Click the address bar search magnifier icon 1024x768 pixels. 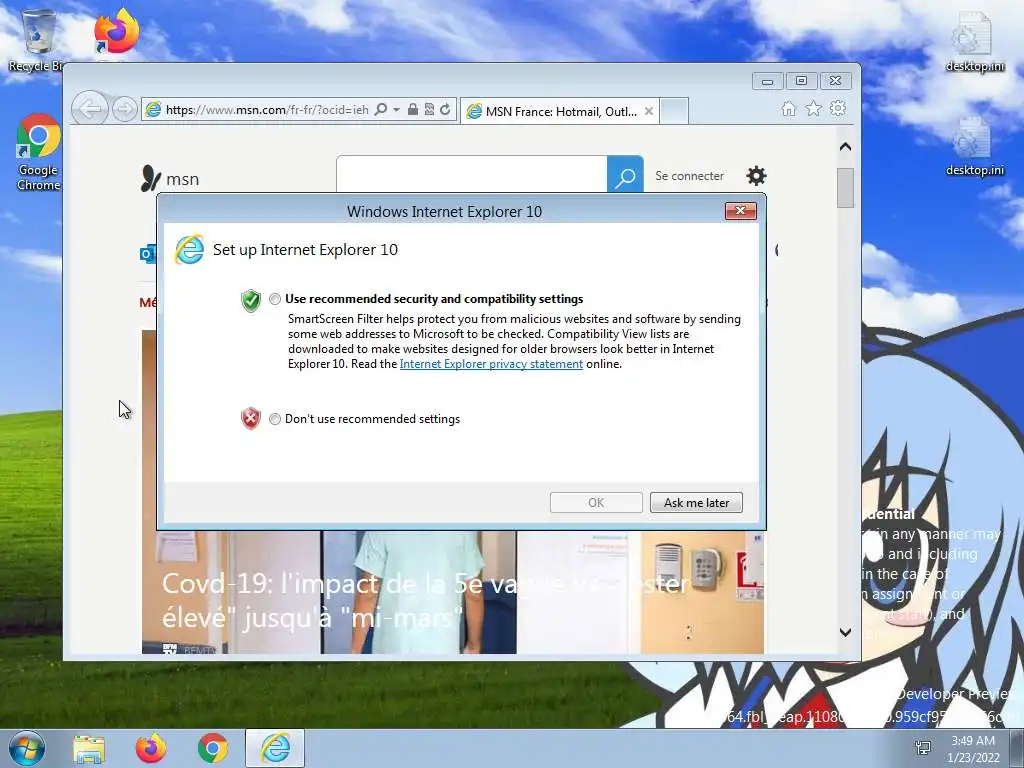381,110
